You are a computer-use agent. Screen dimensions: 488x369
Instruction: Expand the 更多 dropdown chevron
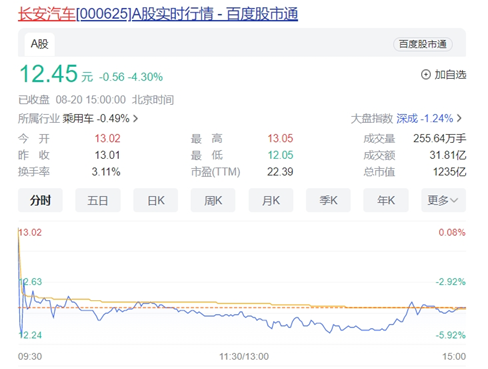coord(454,200)
